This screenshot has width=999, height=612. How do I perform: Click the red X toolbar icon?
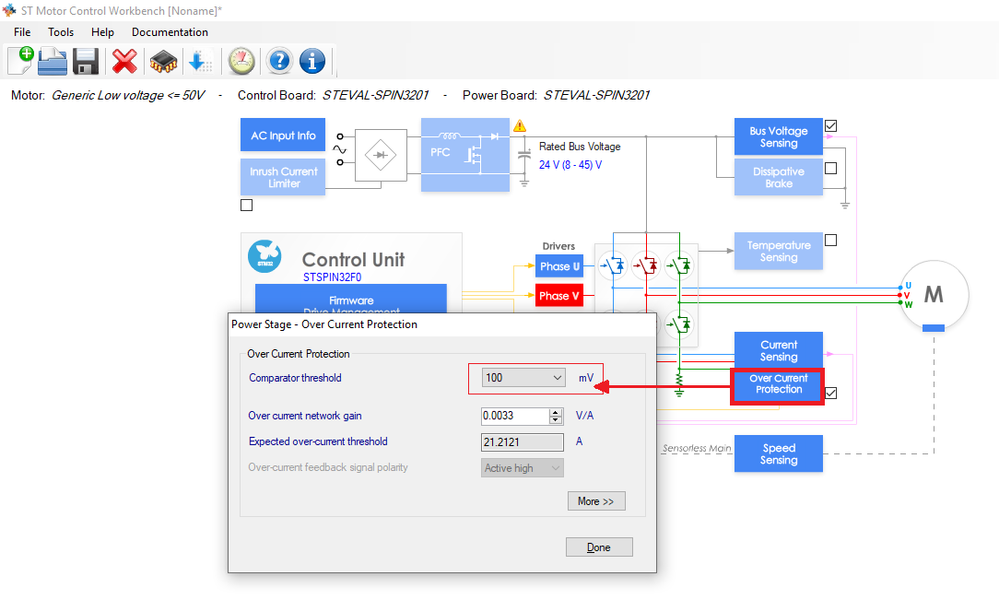click(124, 62)
